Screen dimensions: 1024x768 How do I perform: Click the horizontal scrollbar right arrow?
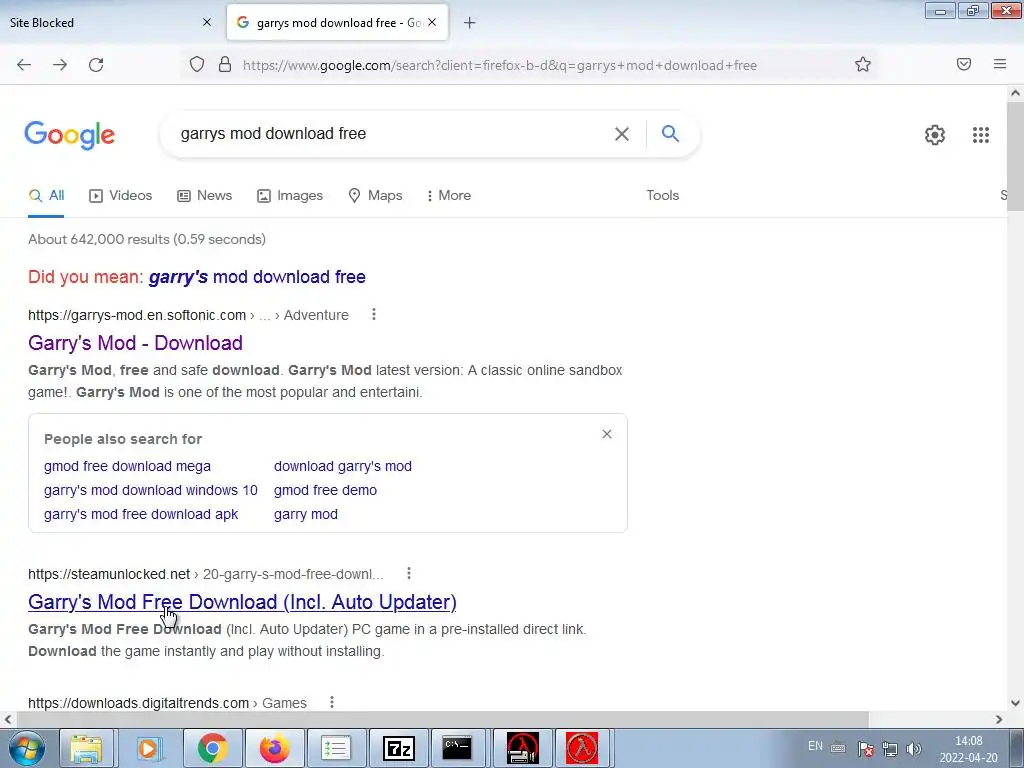click(x=999, y=719)
